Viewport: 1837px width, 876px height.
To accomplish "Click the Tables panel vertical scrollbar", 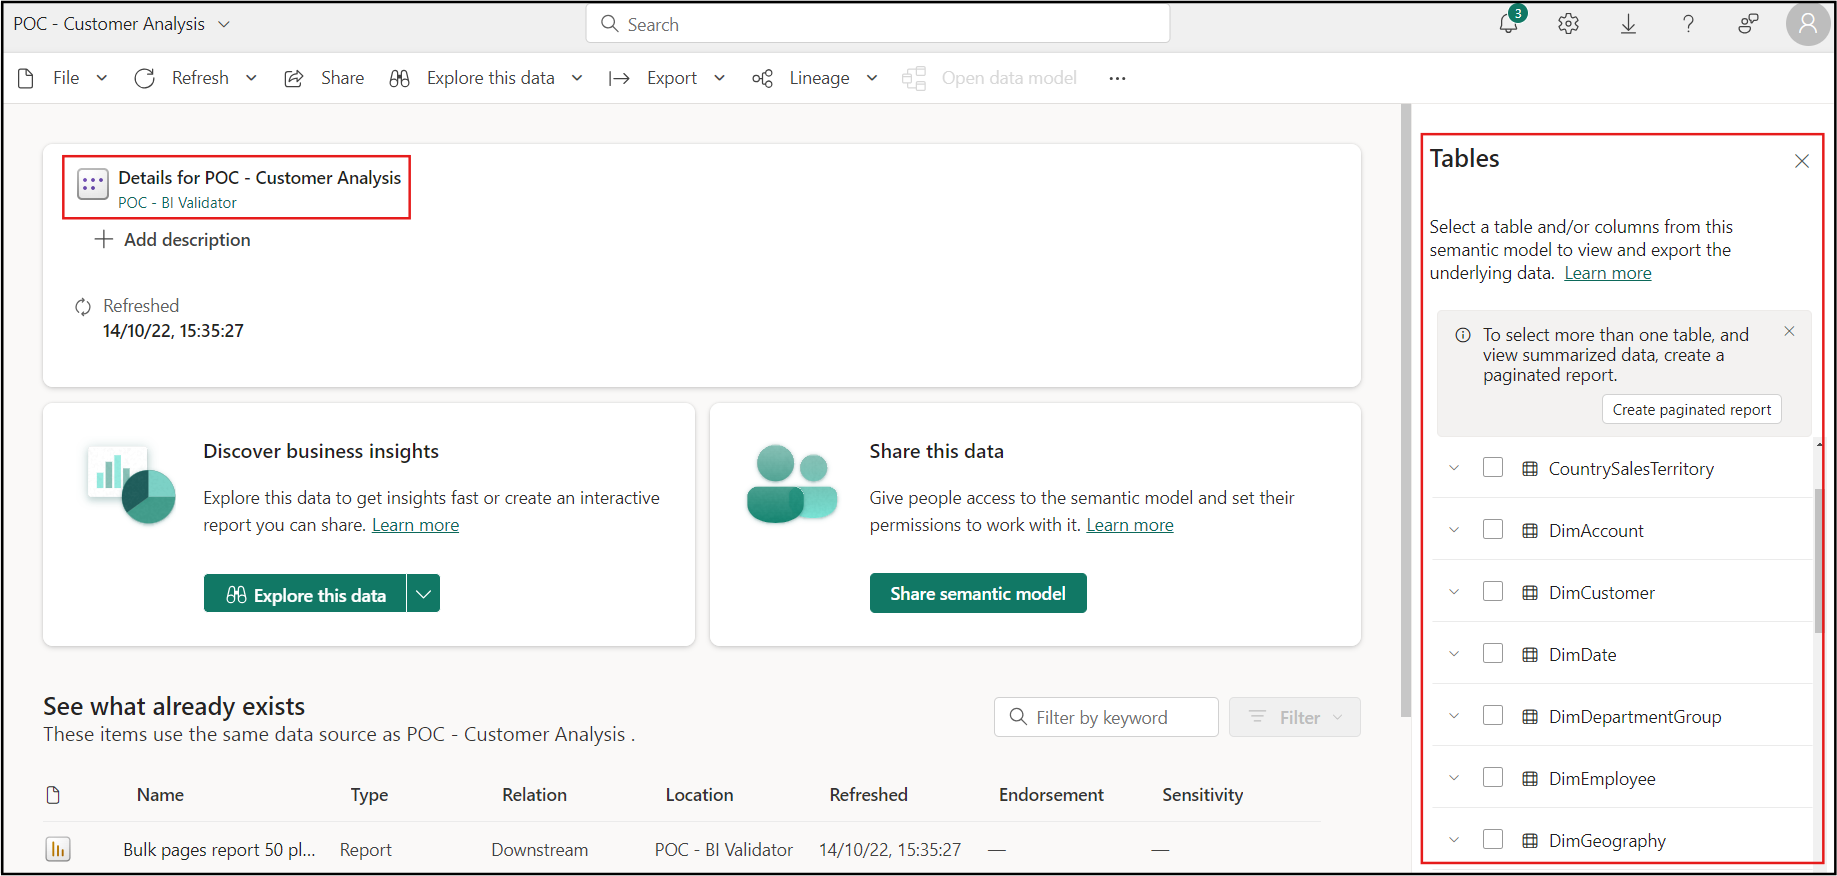I will pyautogui.click(x=1818, y=560).
